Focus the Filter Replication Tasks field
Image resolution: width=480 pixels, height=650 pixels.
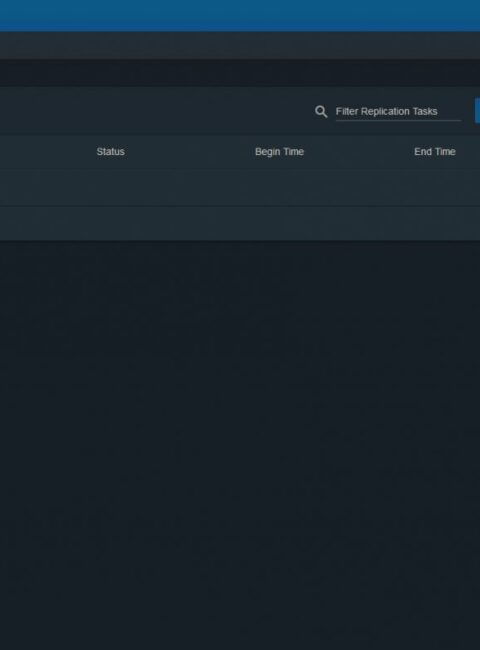[398, 112]
